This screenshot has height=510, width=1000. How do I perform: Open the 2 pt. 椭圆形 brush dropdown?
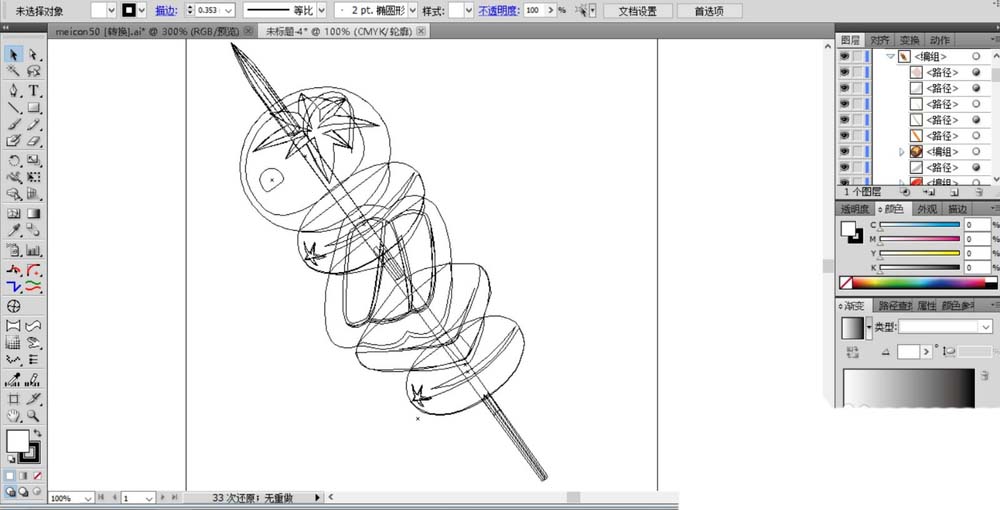pos(412,10)
